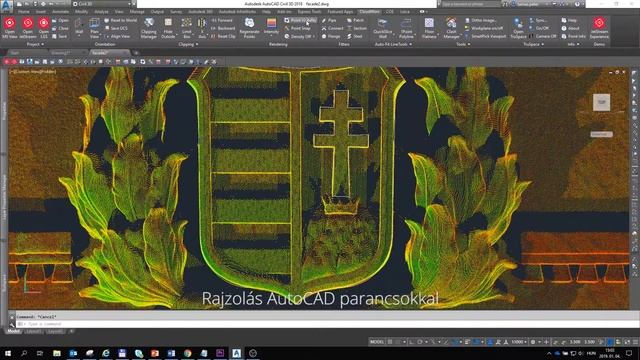Click the Sync command in the TruSpace panel
The width and height of the screenshot is (640, 360).
(538, 20)
